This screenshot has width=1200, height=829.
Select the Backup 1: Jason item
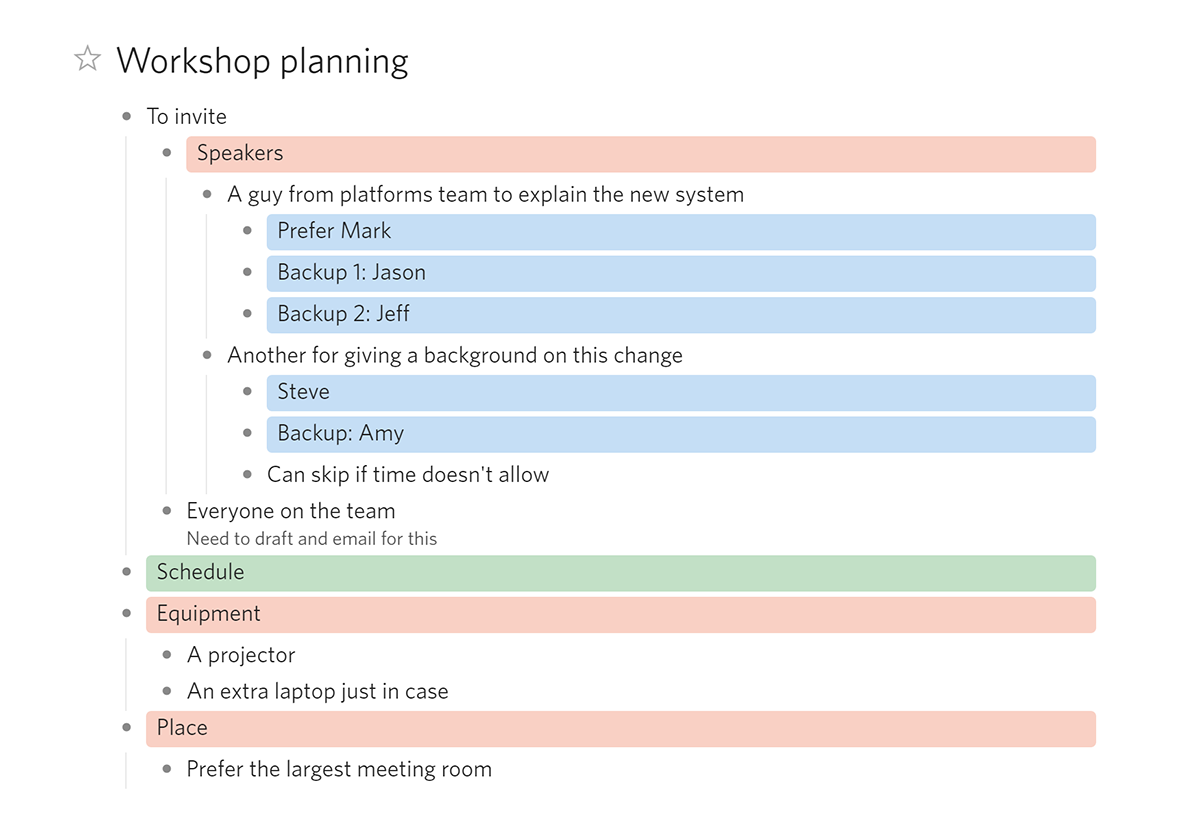click(350, 272)
